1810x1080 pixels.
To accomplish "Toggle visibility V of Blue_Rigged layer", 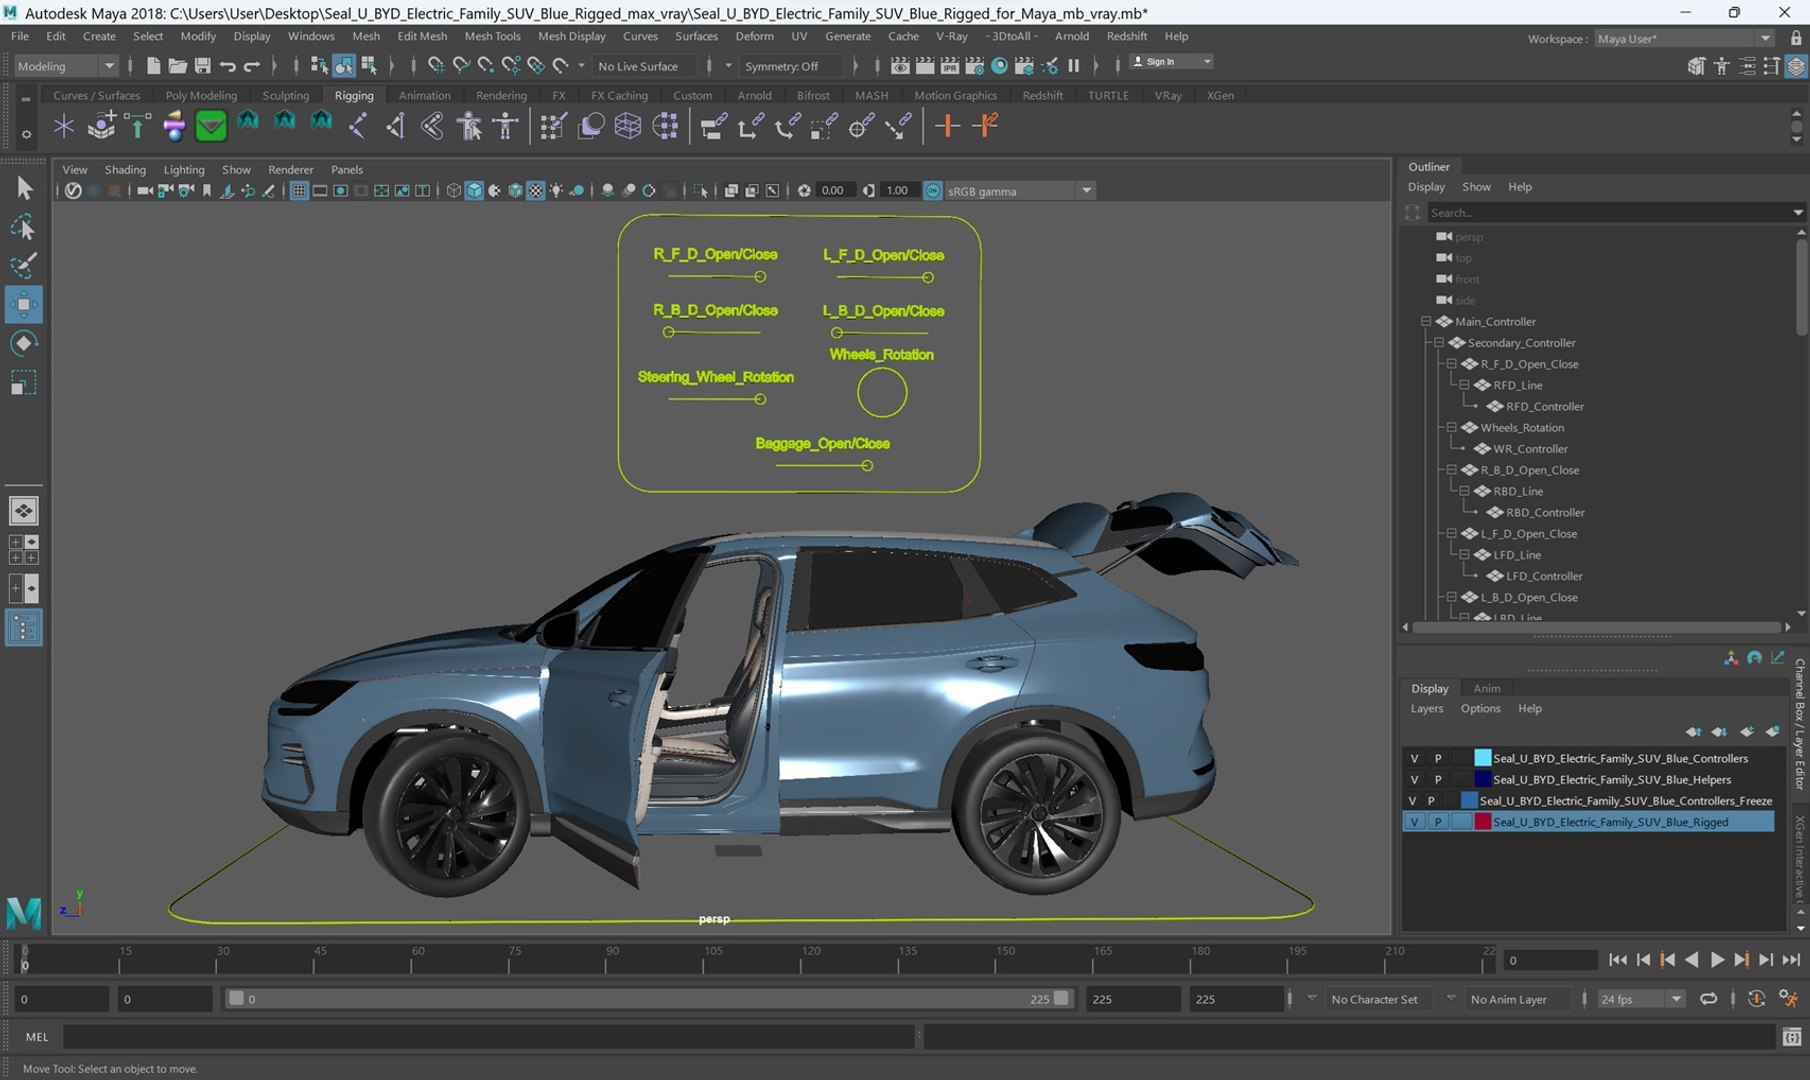I will click(1414, 821).
